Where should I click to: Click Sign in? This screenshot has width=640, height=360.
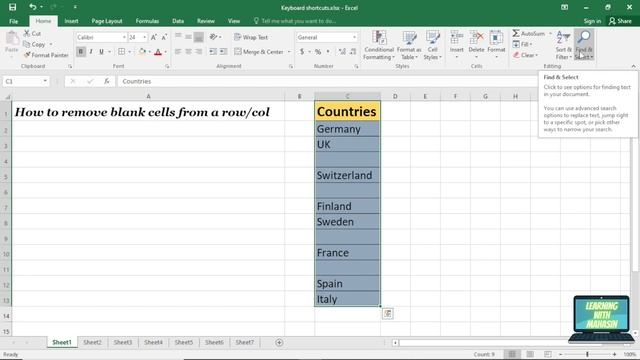click(x=592, y=21)
